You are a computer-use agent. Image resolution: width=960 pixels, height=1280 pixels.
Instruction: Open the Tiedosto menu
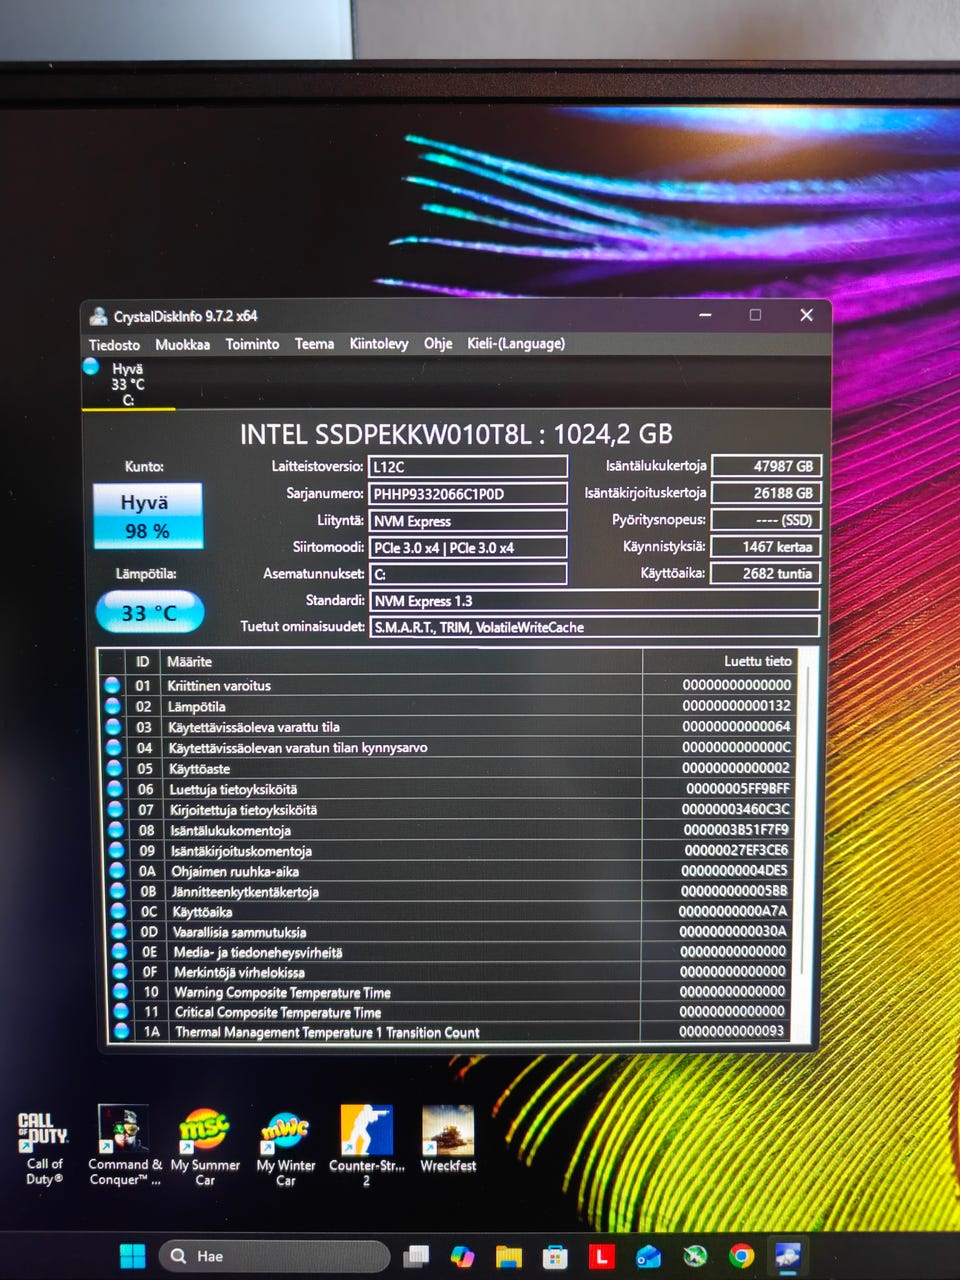point(114,344)
